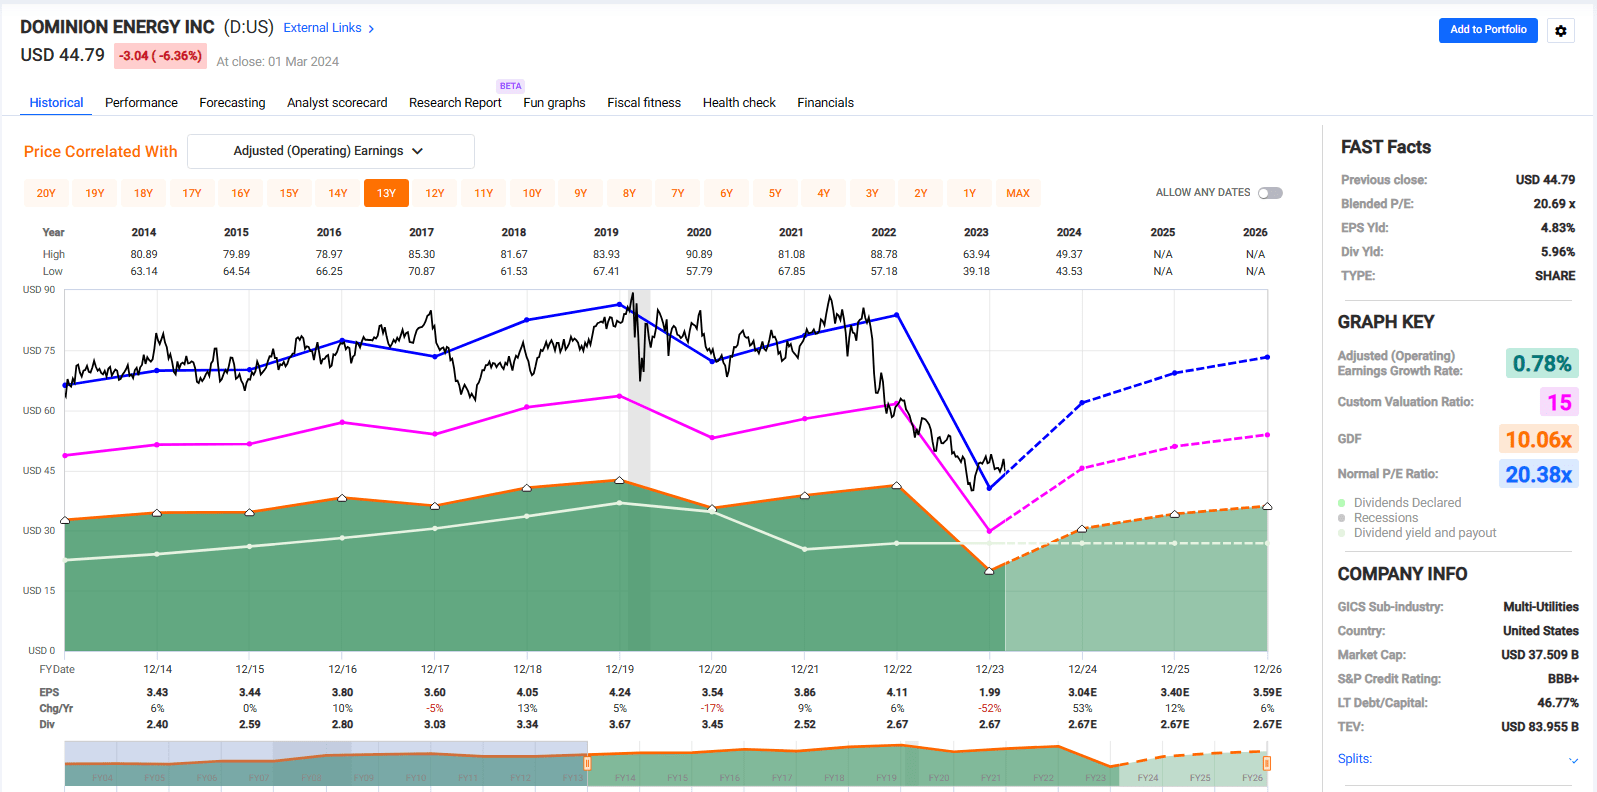Click the Blended P/E value 20.69 x
This screenshot has width=1597, height=792.
click(x=1554, y=204)
